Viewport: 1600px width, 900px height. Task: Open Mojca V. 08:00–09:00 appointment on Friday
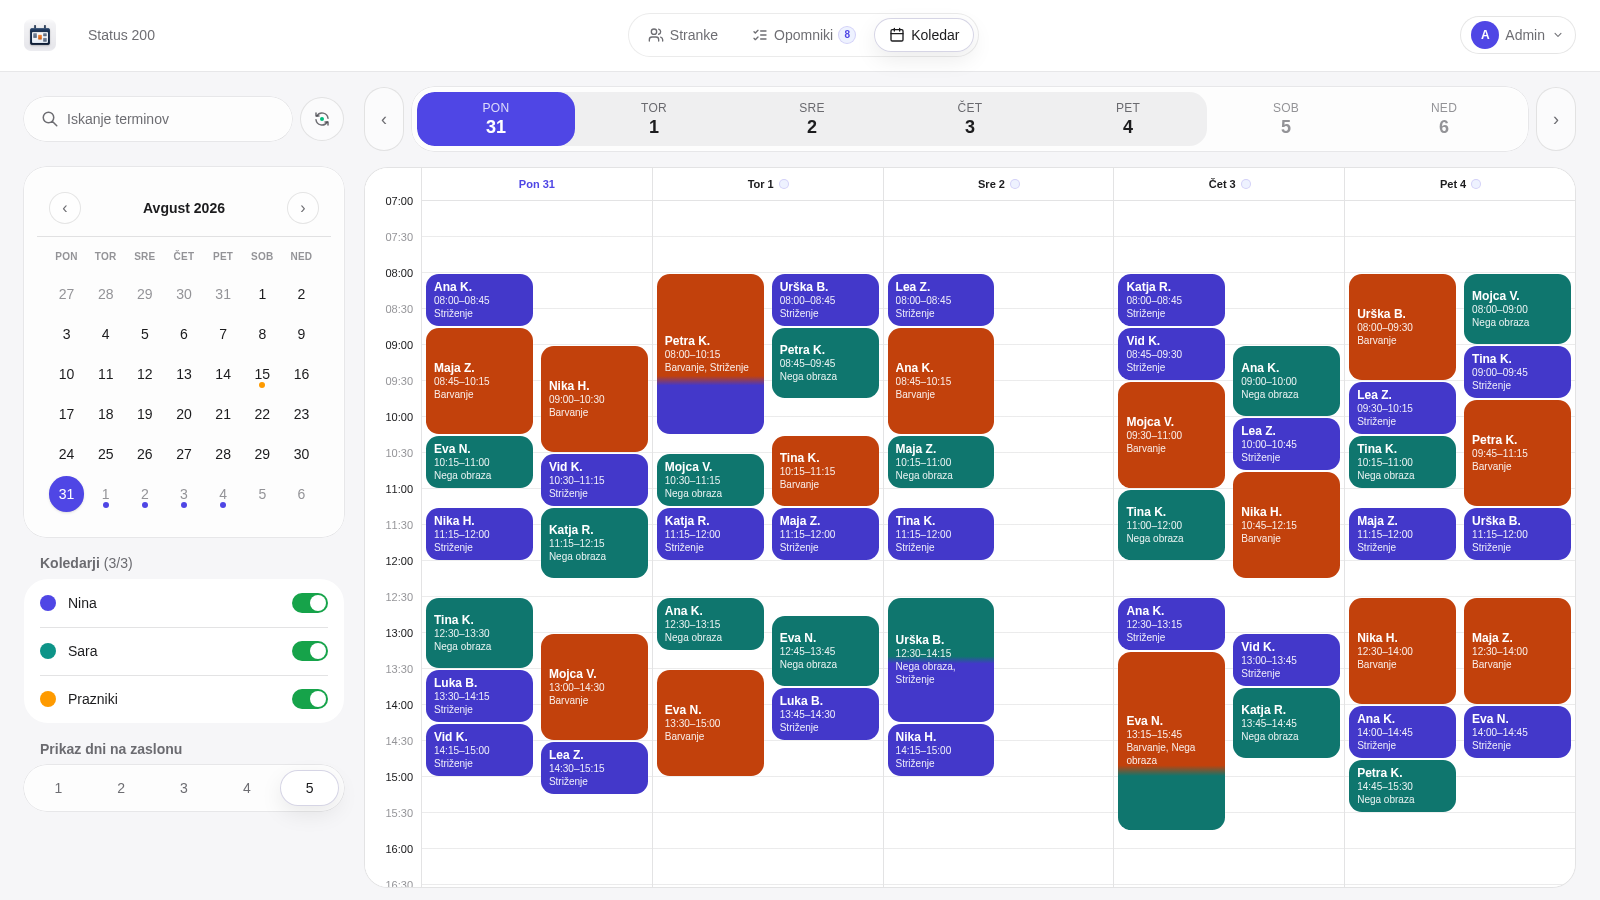[x=1517, y=309]
